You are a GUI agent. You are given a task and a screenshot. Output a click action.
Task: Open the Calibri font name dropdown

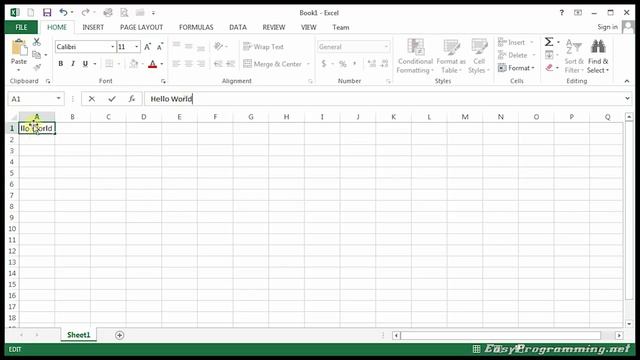click(x=113, y=47)
